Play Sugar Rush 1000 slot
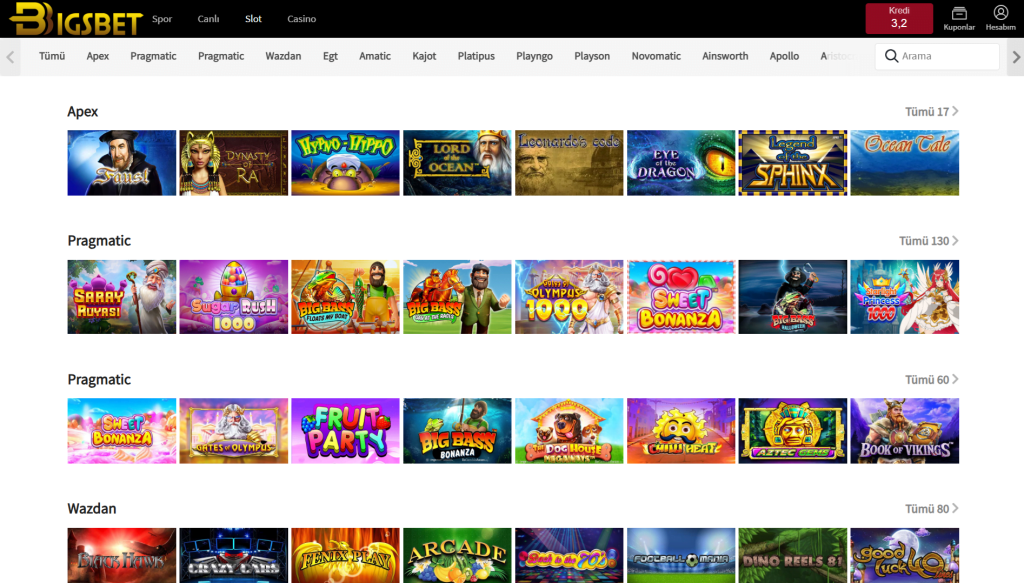Screen dimensions: 1024x583 click(233, 297)
